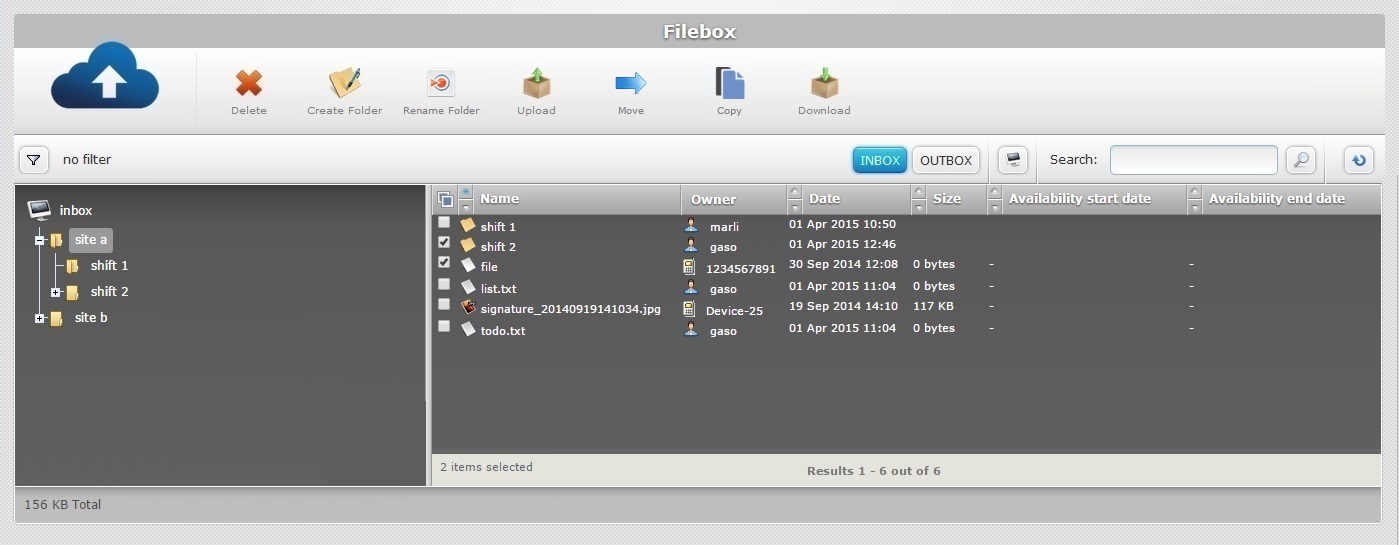
Task: Sort Name column descending arrow
Action: (465, 207)
